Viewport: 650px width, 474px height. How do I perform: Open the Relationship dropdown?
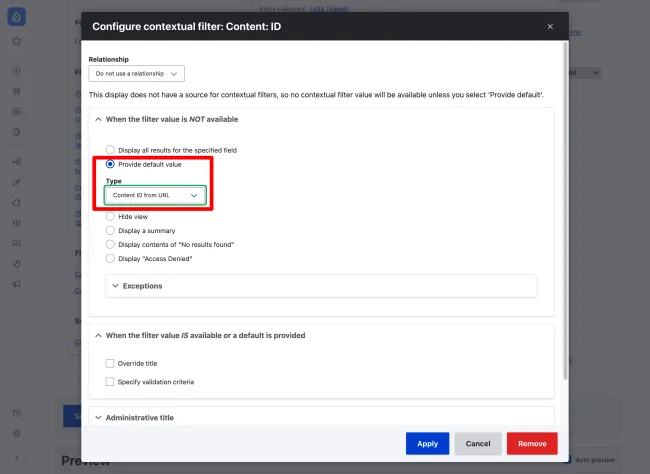click(x=136, y=74)
